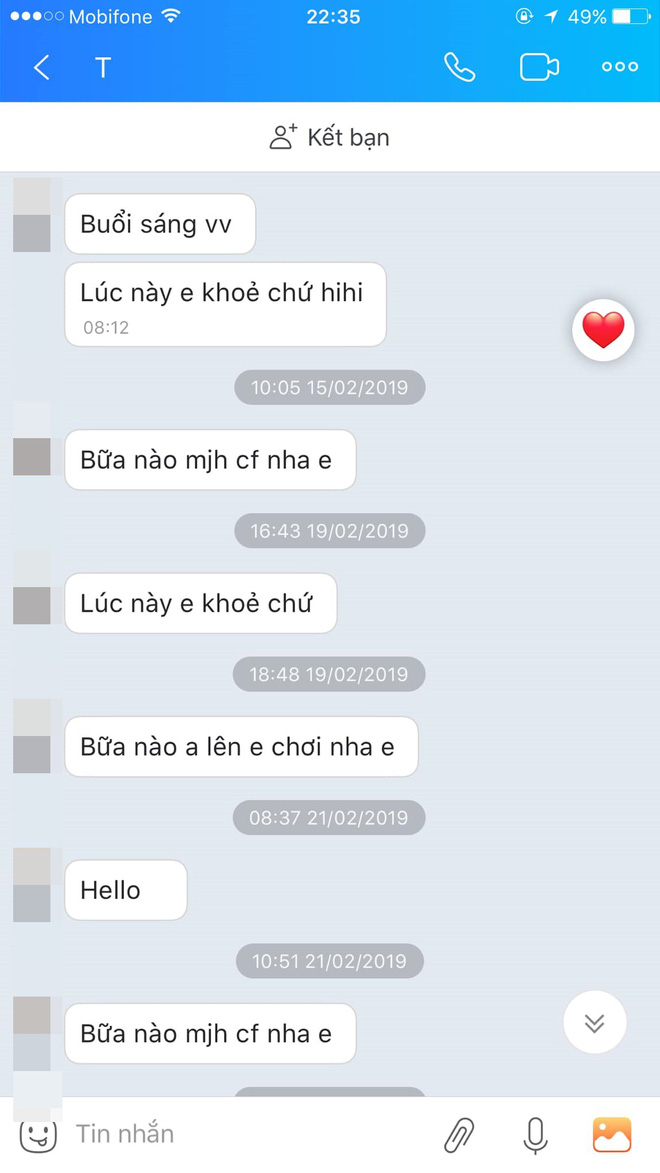Tap the 10:05 15/02/2019 timestamp label
Image resolution: width=660 pixels, height=1173 pixels.
pyautogui.click(x=329, y=388)
